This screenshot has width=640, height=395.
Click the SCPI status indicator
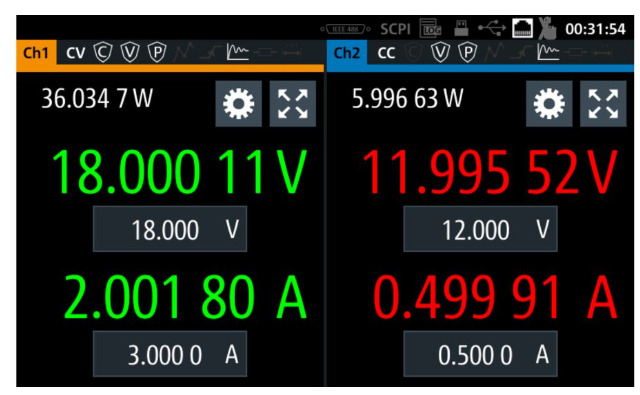coord(395,29)
